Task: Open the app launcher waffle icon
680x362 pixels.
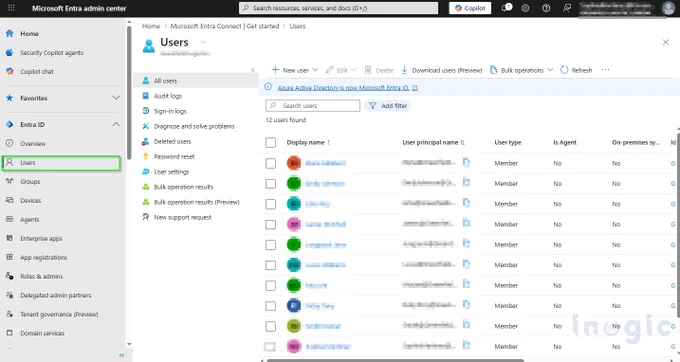Action: coord(11,8)
